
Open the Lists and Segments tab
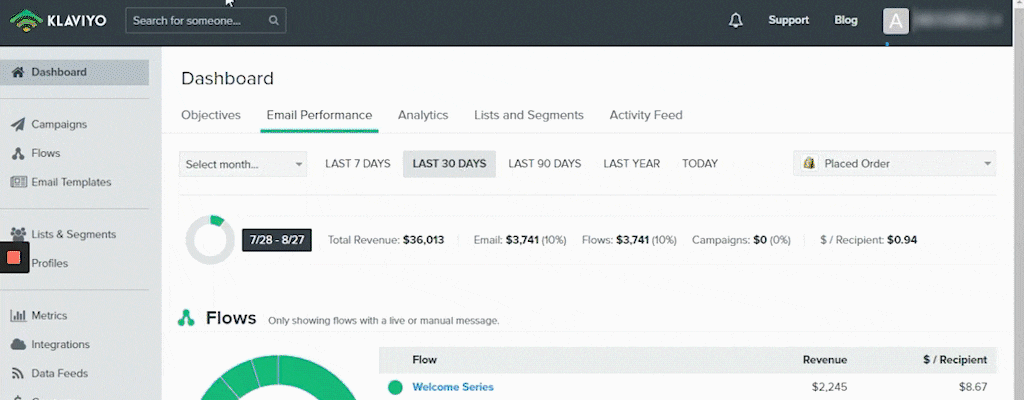pos(529,115)
